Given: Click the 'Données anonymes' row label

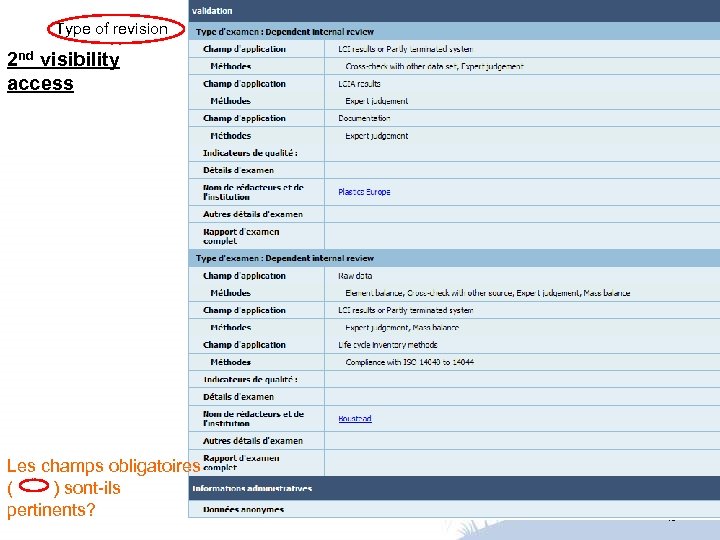Looking at the screenshot, I should pyautogui.click(x=243, y=509).
